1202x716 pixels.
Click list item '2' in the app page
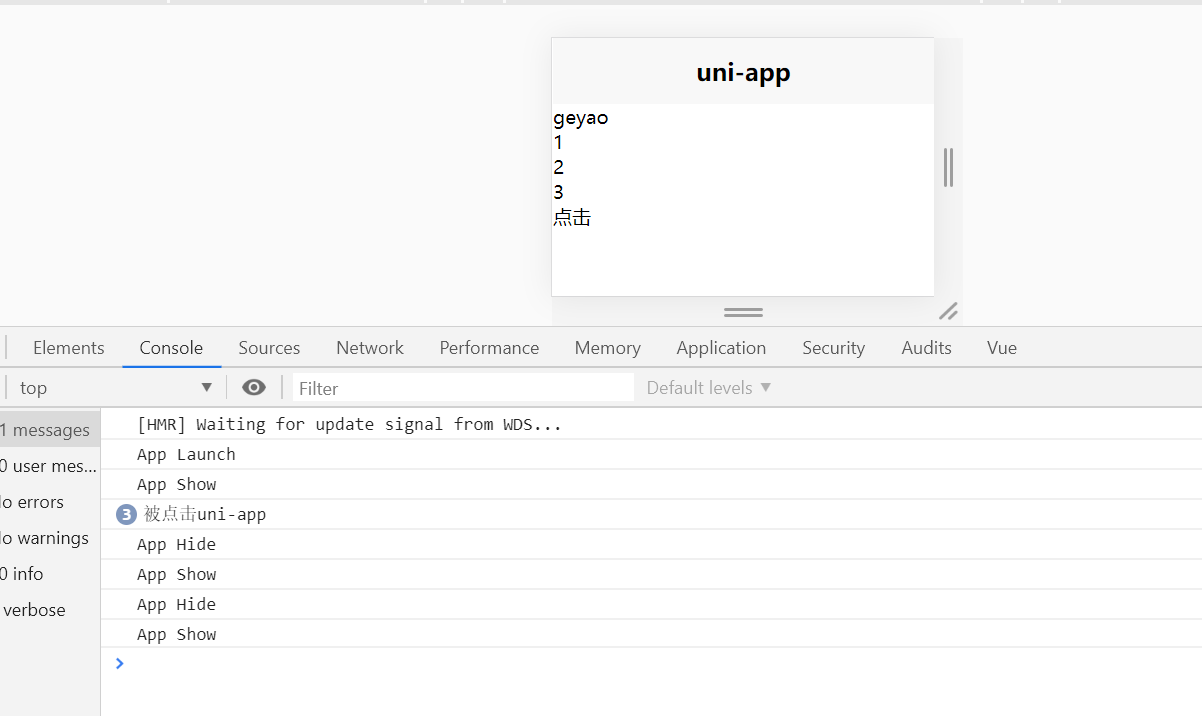[558, 168]
